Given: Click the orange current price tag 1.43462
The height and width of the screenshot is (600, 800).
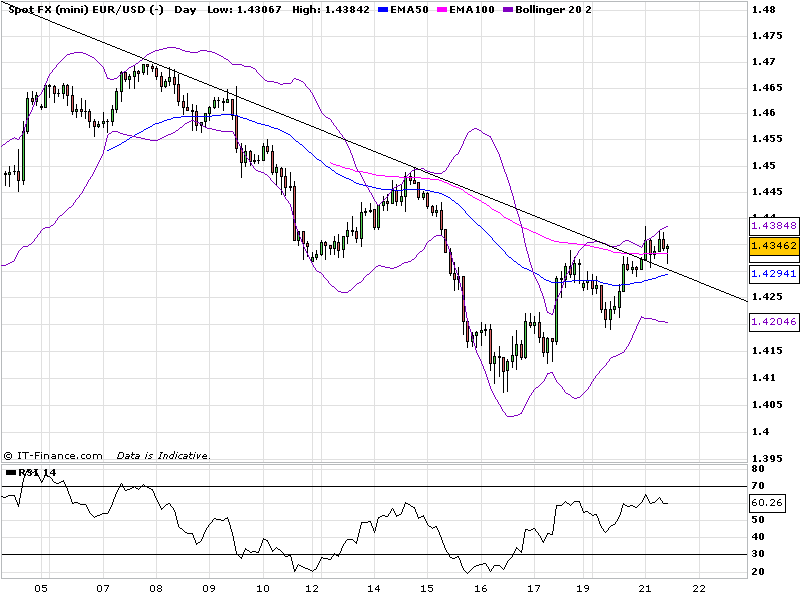Looking at the screenshot, I should point(774,246).
